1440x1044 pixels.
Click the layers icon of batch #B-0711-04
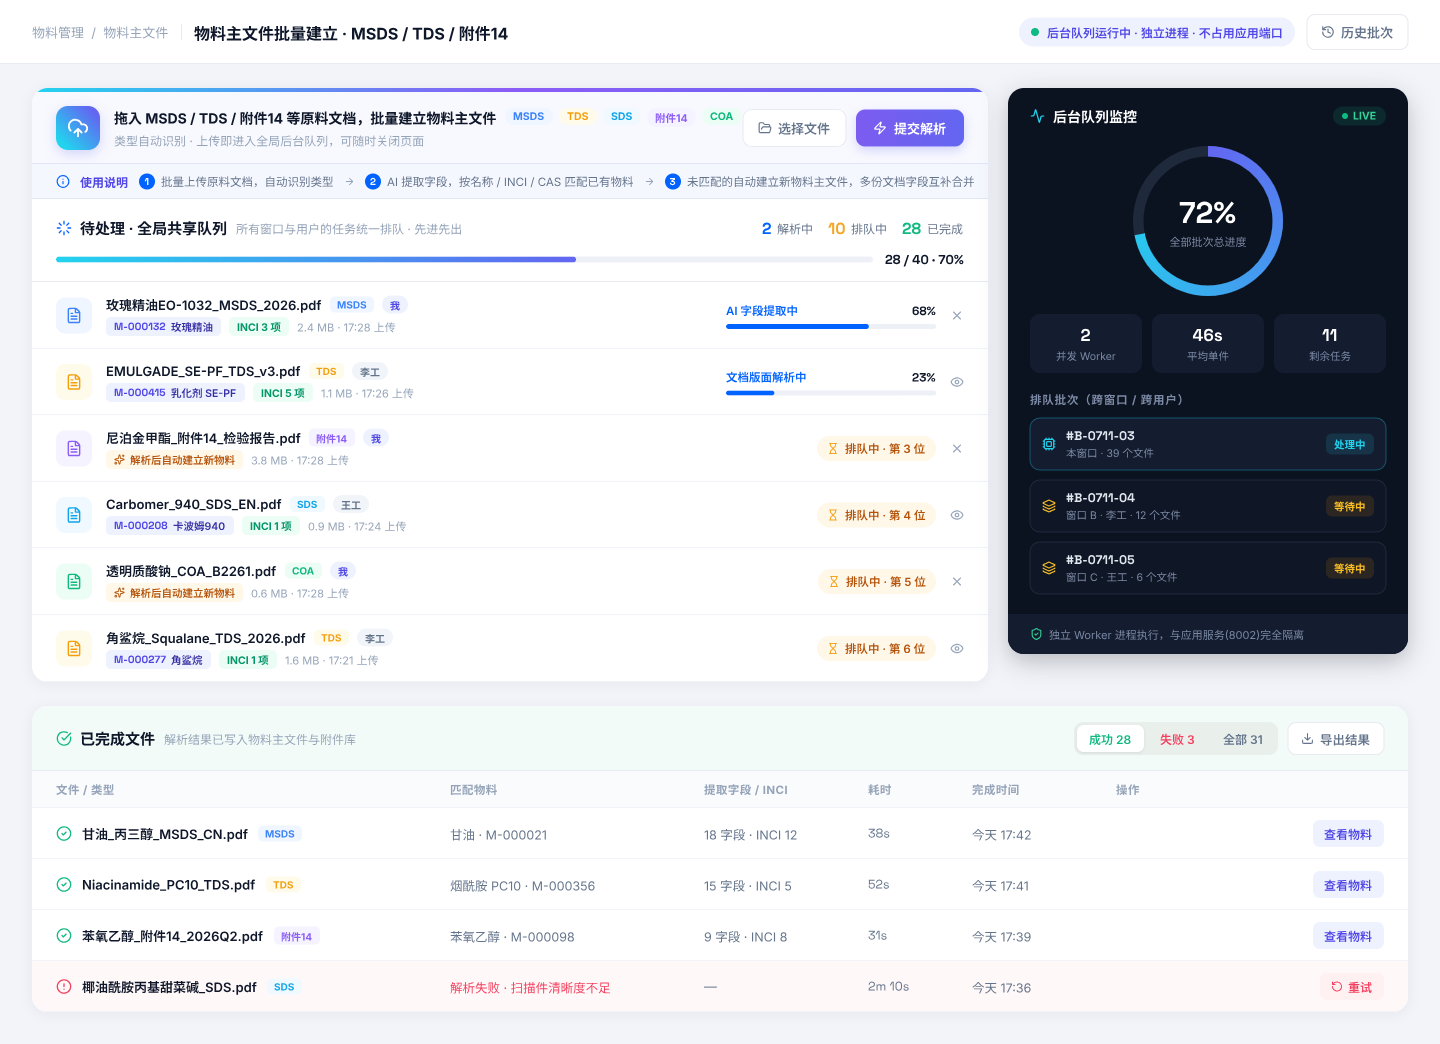(1049, 506)
